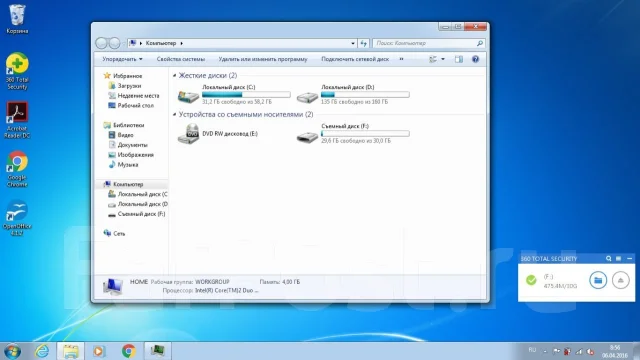This screenshot has height=360, width=640.
Task: Select Избранное in navigation pane
Action: (x=127, y=76)
